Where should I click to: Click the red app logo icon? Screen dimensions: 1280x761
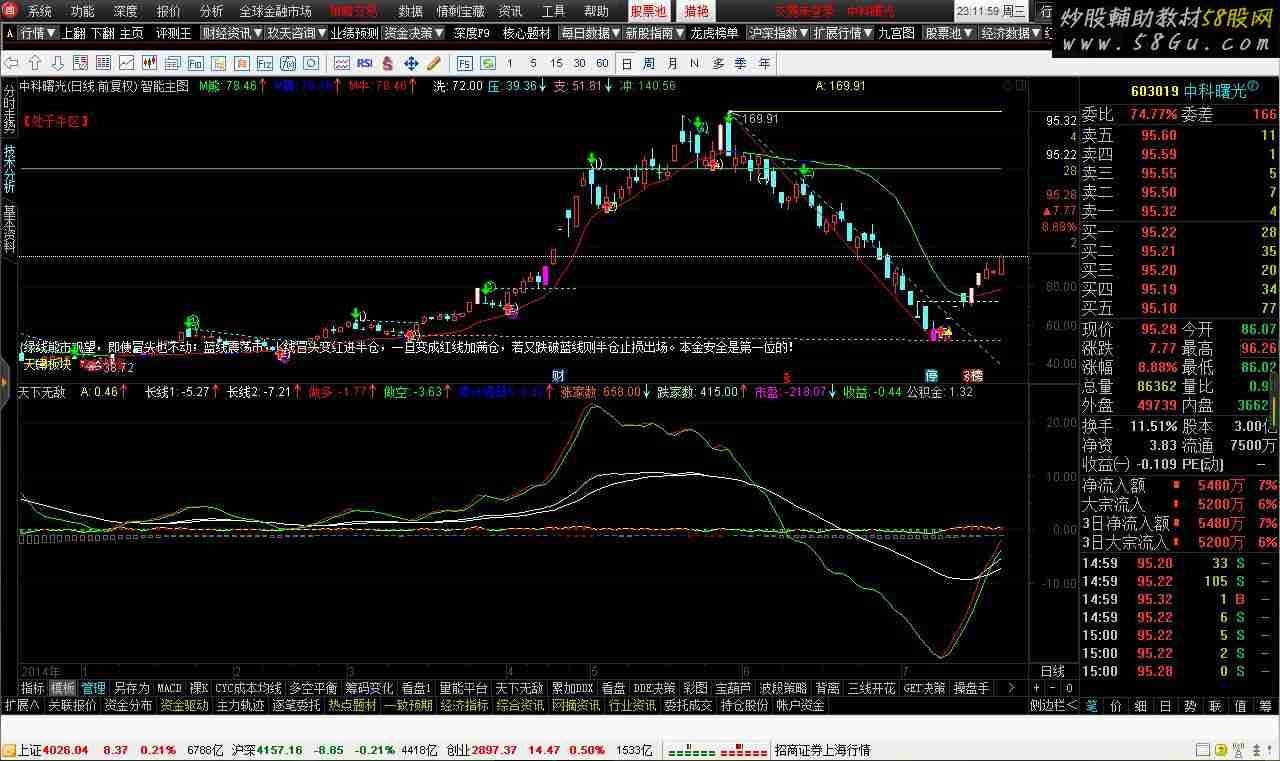10,11
